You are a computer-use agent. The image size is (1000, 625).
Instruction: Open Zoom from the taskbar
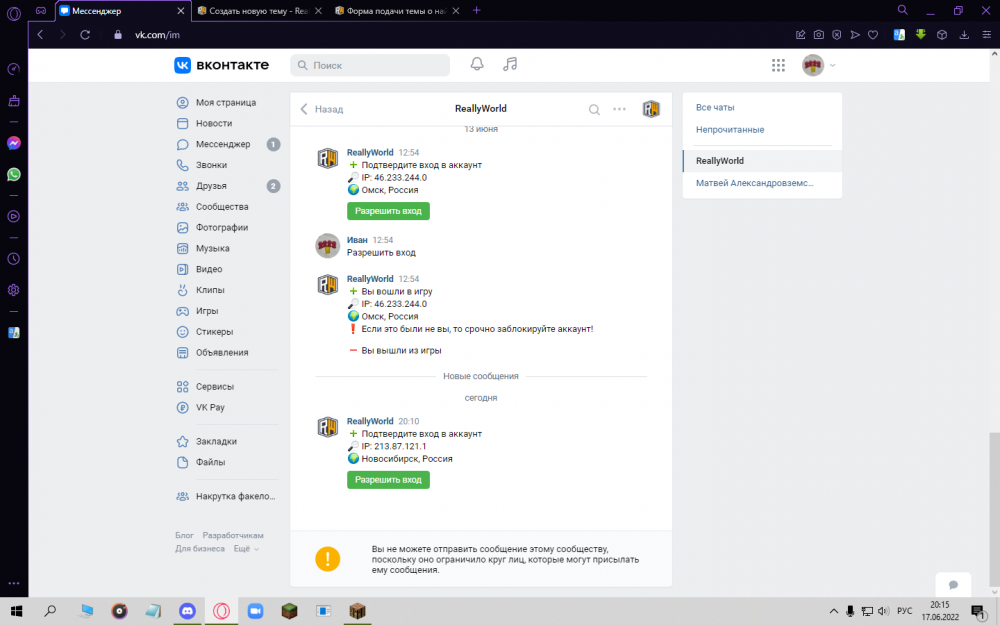click(x=255, y=611)
